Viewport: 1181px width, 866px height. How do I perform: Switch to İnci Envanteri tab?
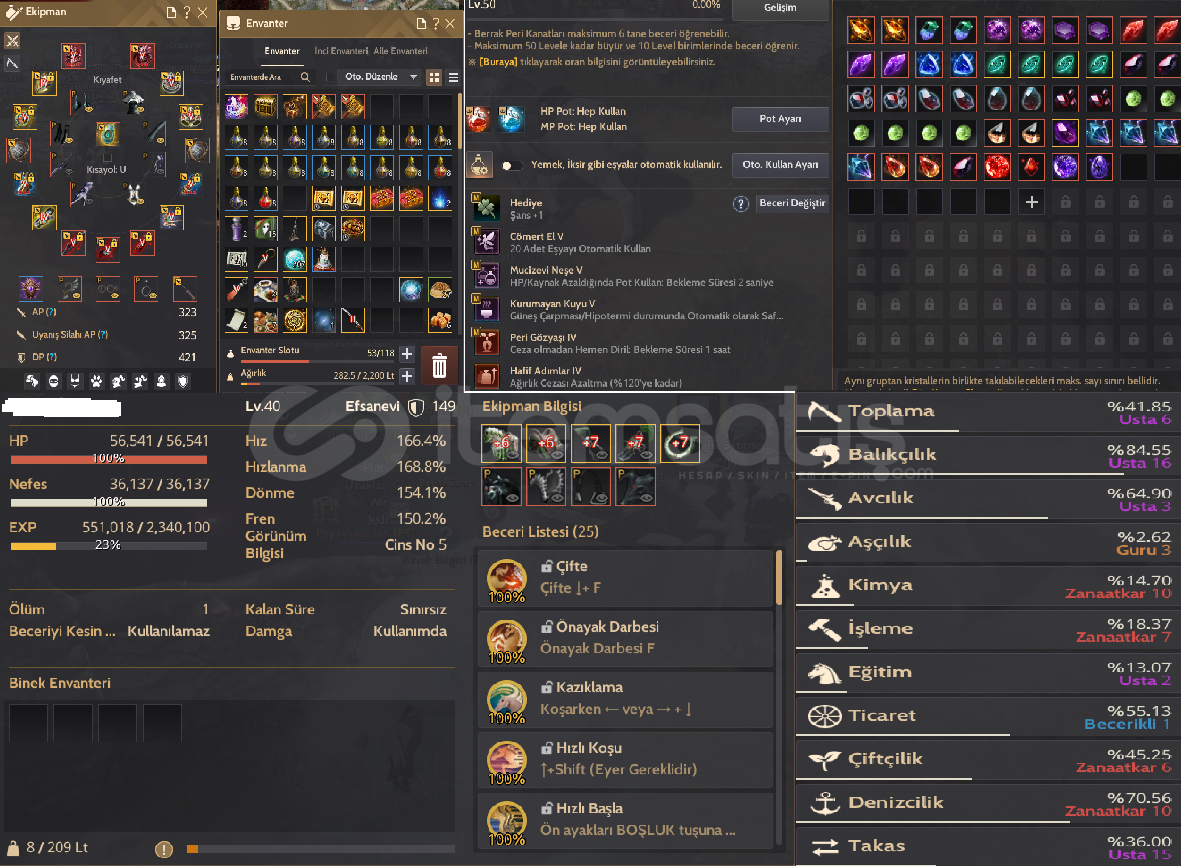click(341, 51)
